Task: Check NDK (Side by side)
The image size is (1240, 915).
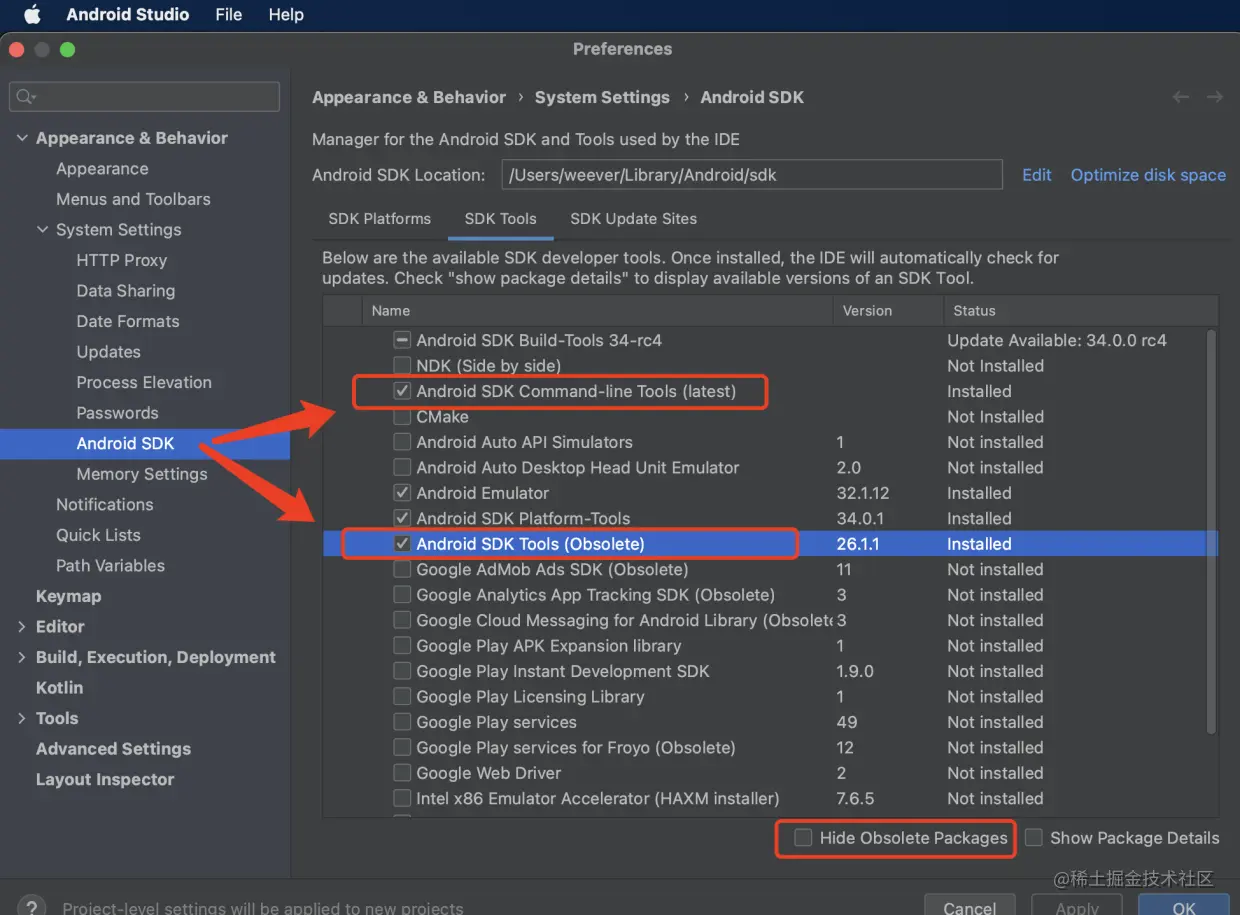Action: pyautogui.click(x=402, y=365)
